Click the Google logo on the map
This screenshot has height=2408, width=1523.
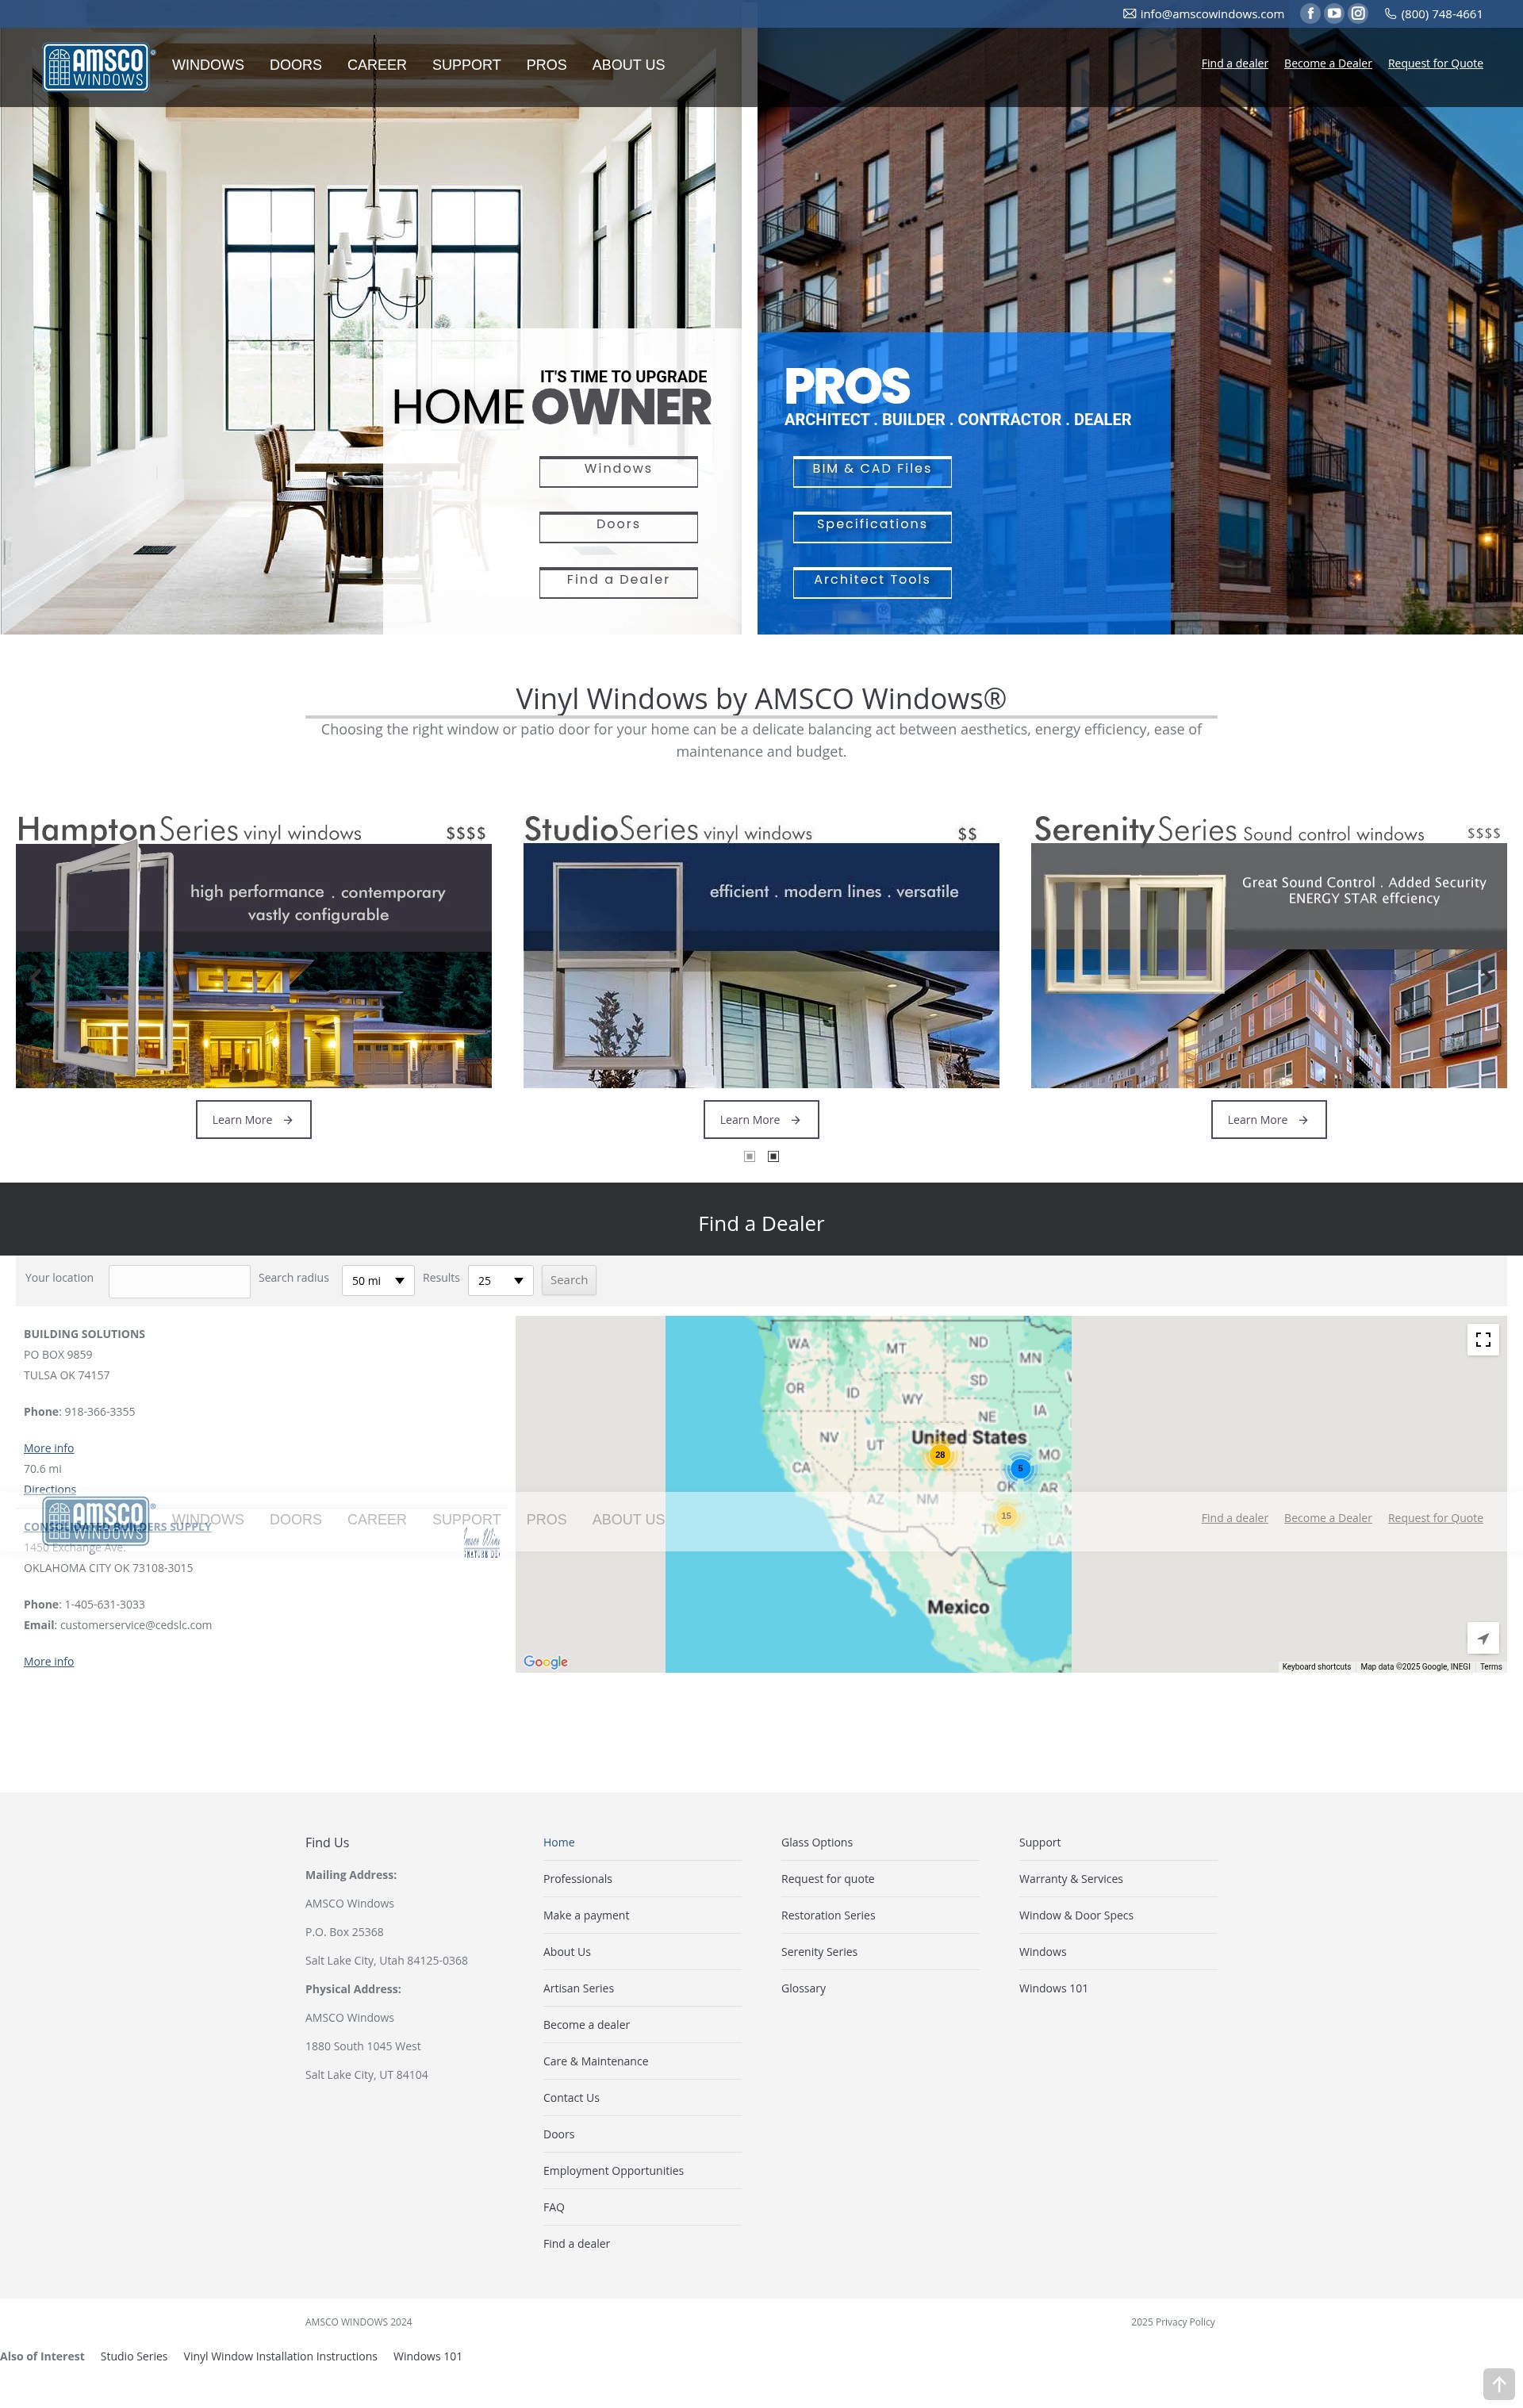coord(545,1661)
